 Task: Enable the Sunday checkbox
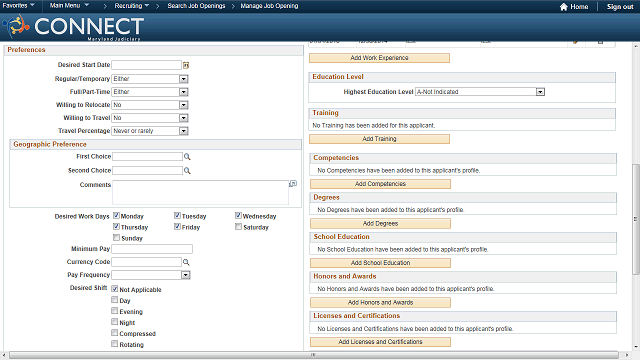[116, 238]
